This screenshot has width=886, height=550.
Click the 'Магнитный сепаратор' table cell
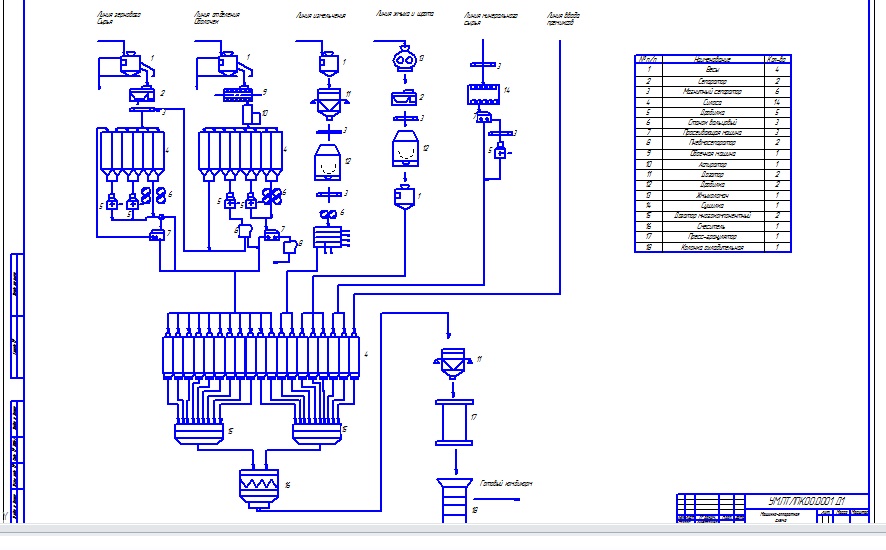713,91
